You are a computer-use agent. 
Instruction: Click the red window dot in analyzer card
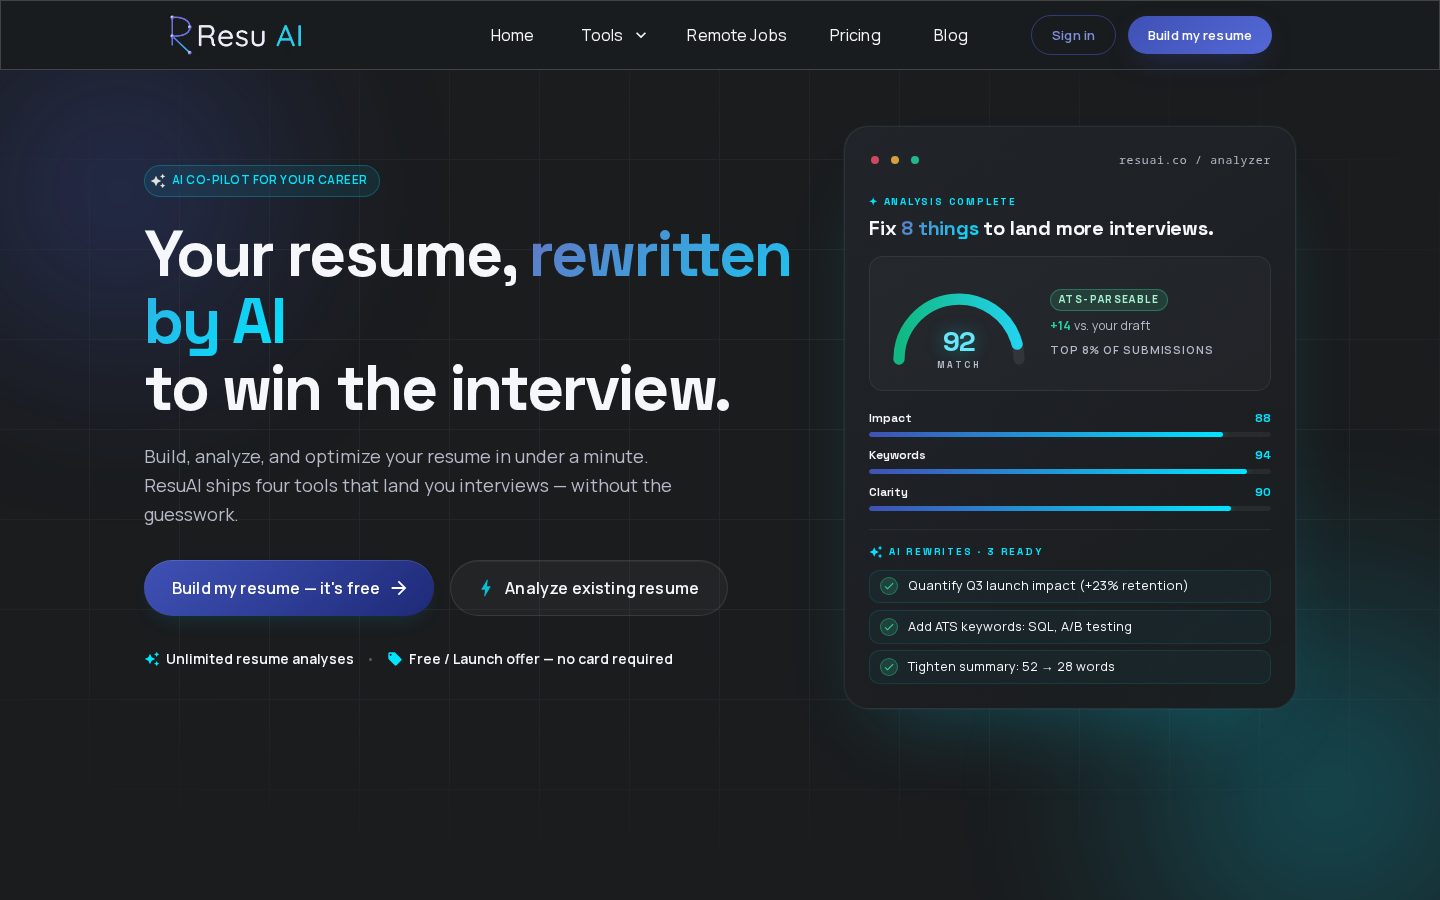[875, 160]
